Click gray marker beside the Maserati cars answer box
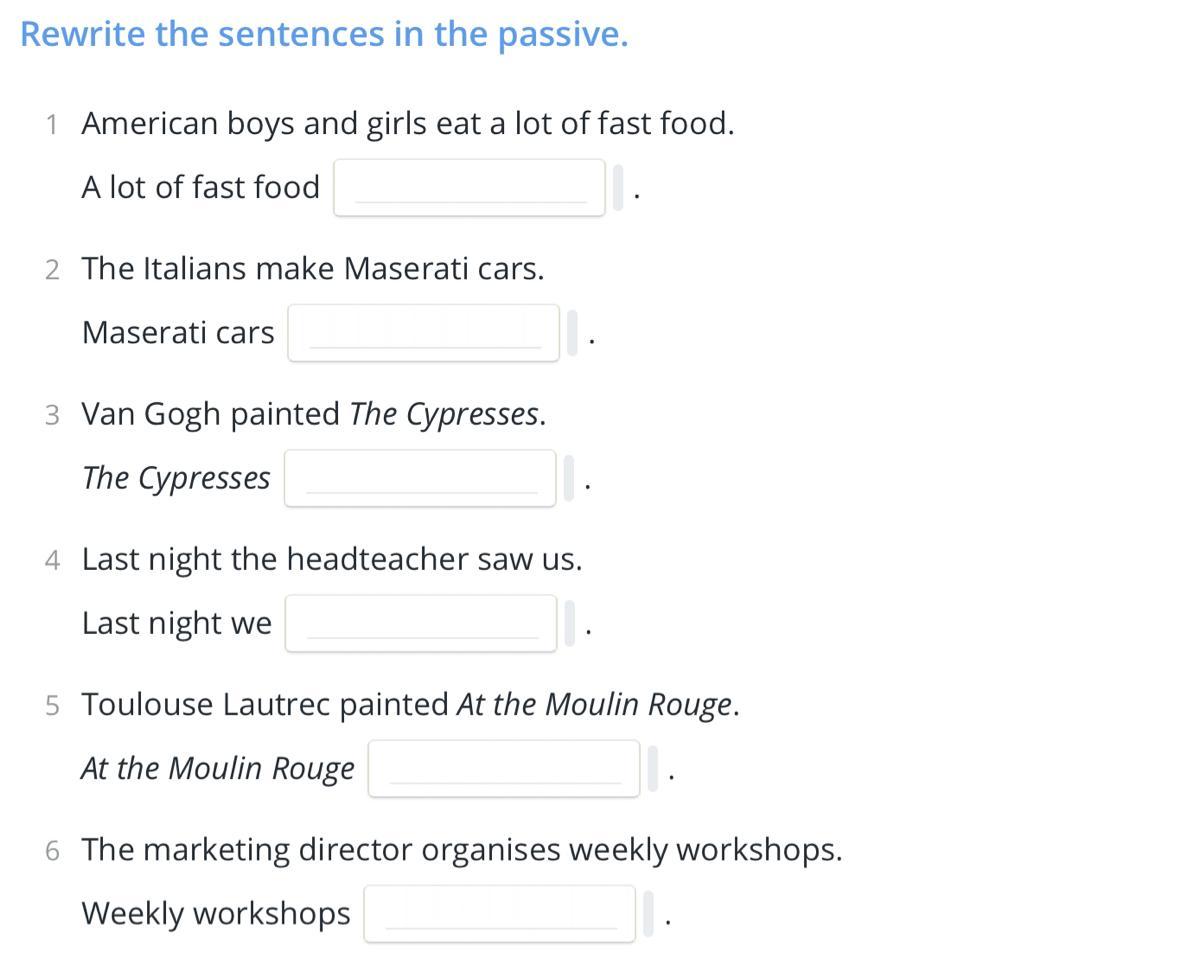The image size is (1200, 960). pyautogui.click(x=573, y=332)
